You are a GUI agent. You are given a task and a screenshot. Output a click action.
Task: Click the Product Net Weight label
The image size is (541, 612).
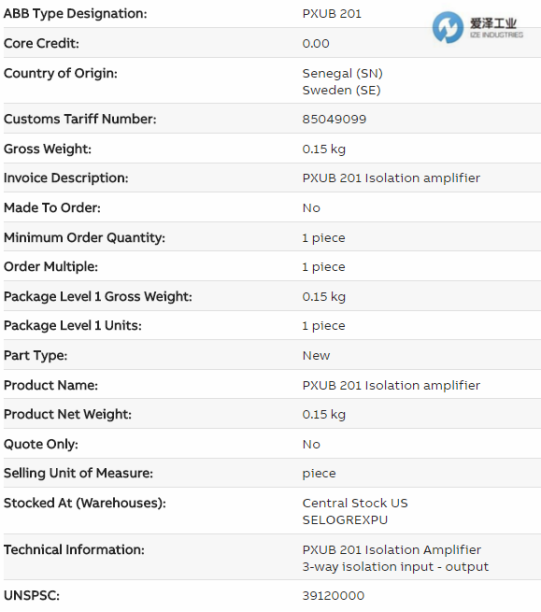[68, 414]
